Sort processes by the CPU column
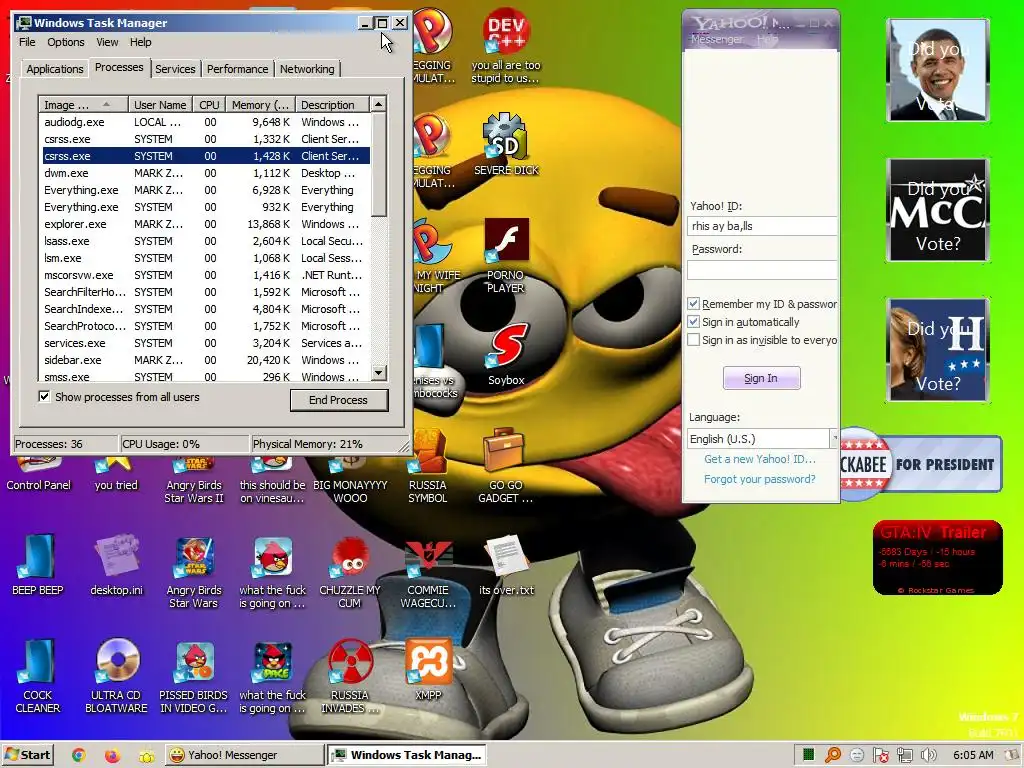This screenshot has width=1024, height=768. tap(209, 104)
